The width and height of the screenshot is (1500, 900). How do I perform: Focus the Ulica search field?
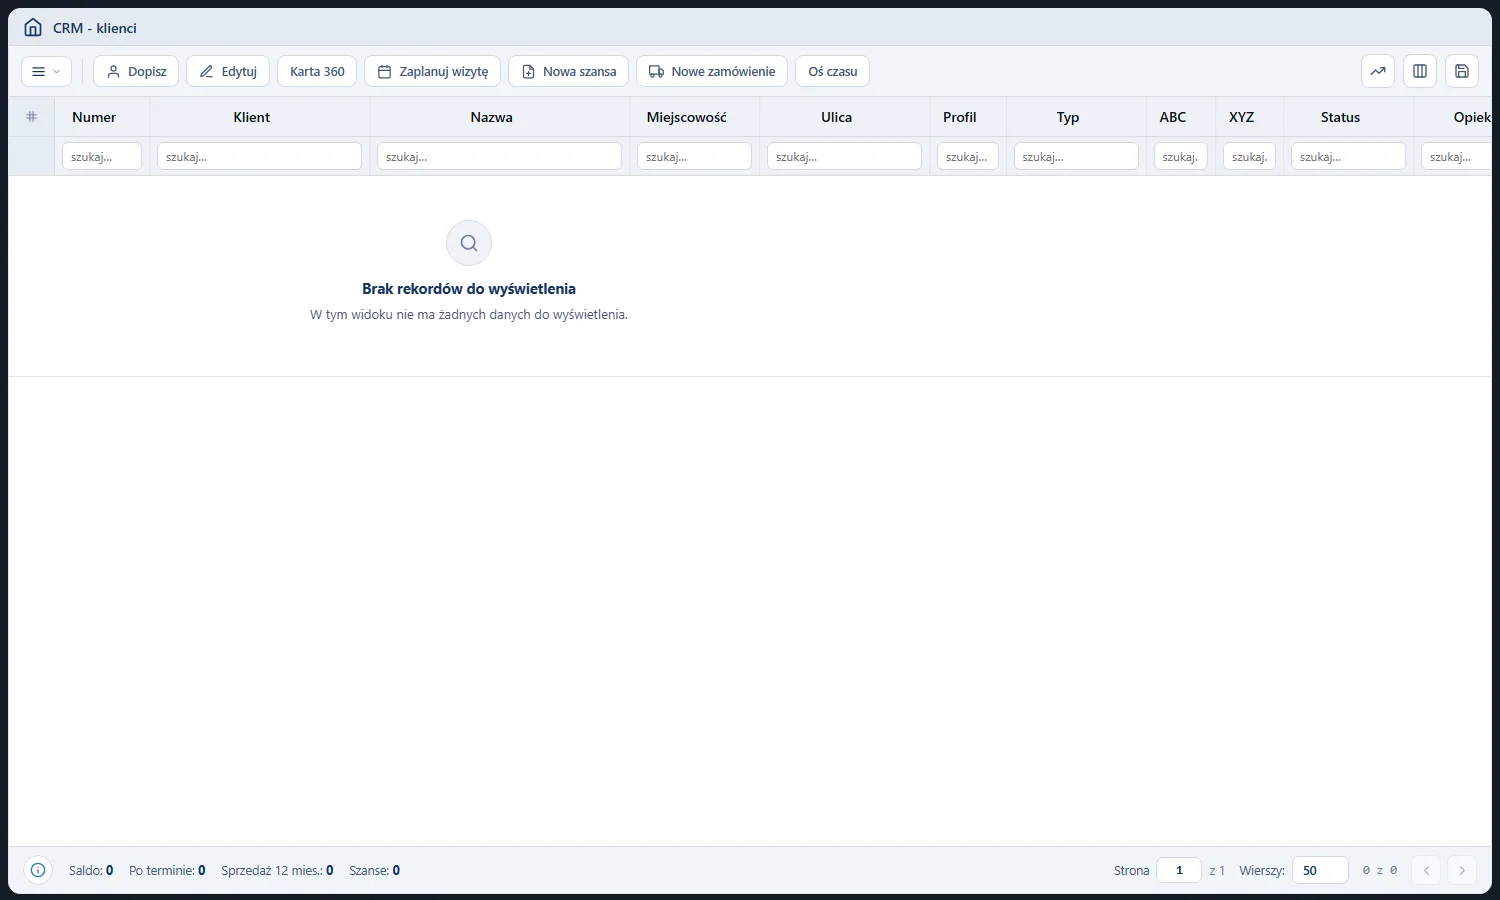844,156
